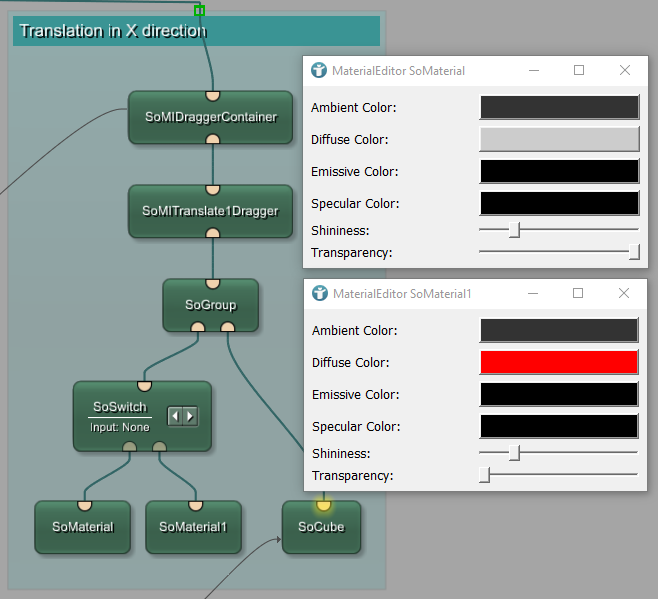Click the SoMaterial Emissive Color swatch
The image size is (658, 599).
point(559,171)
